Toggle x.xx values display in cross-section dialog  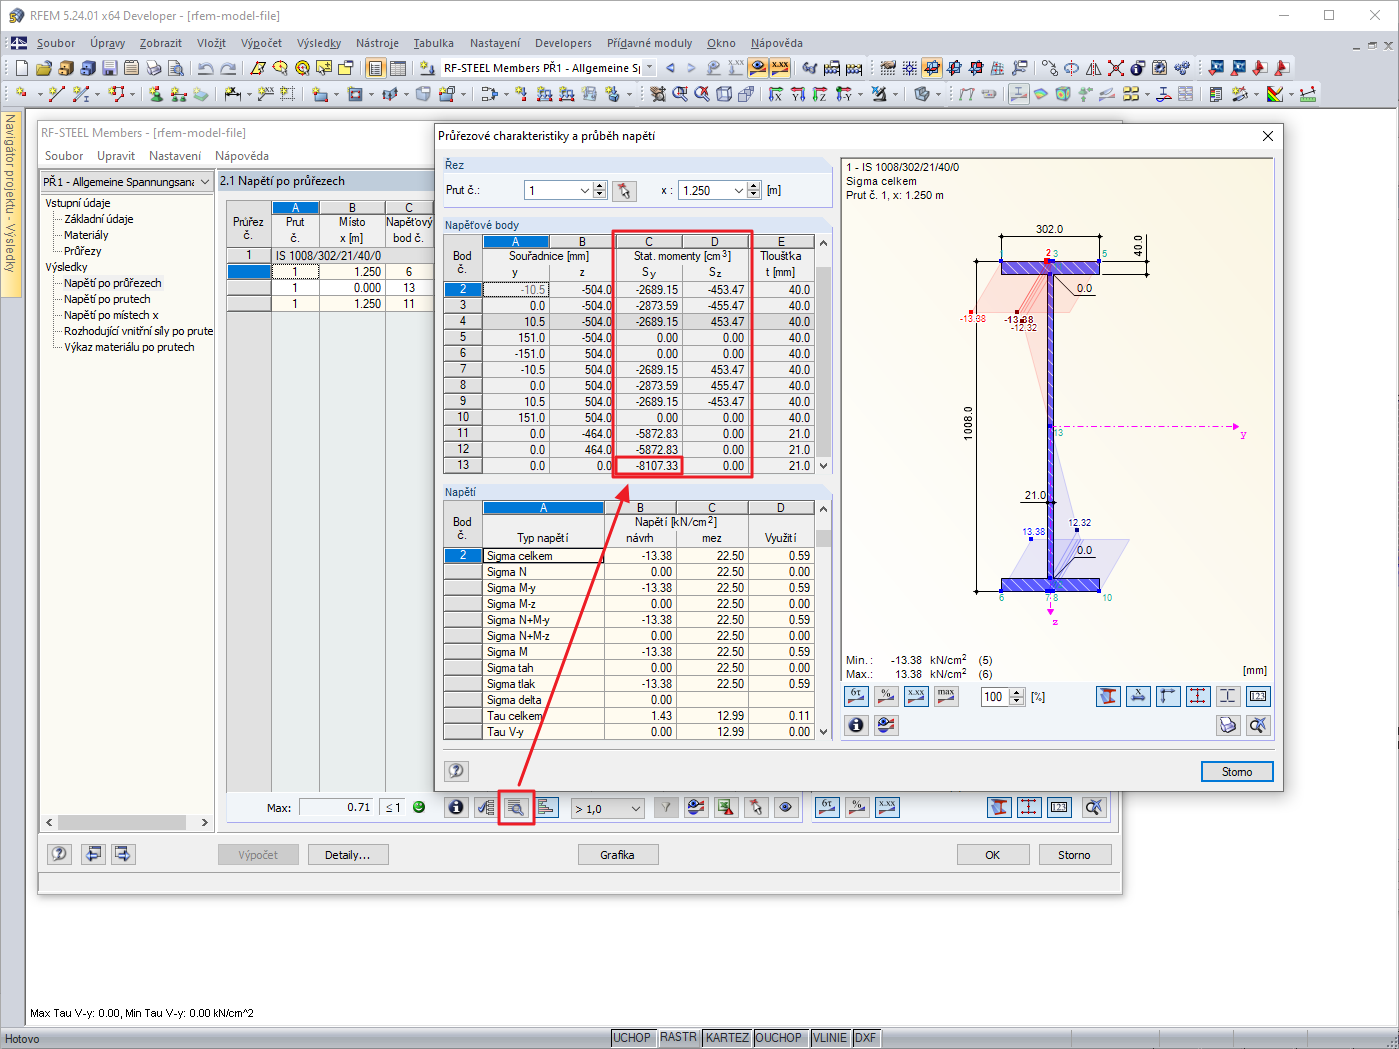[x=916, y=696]
